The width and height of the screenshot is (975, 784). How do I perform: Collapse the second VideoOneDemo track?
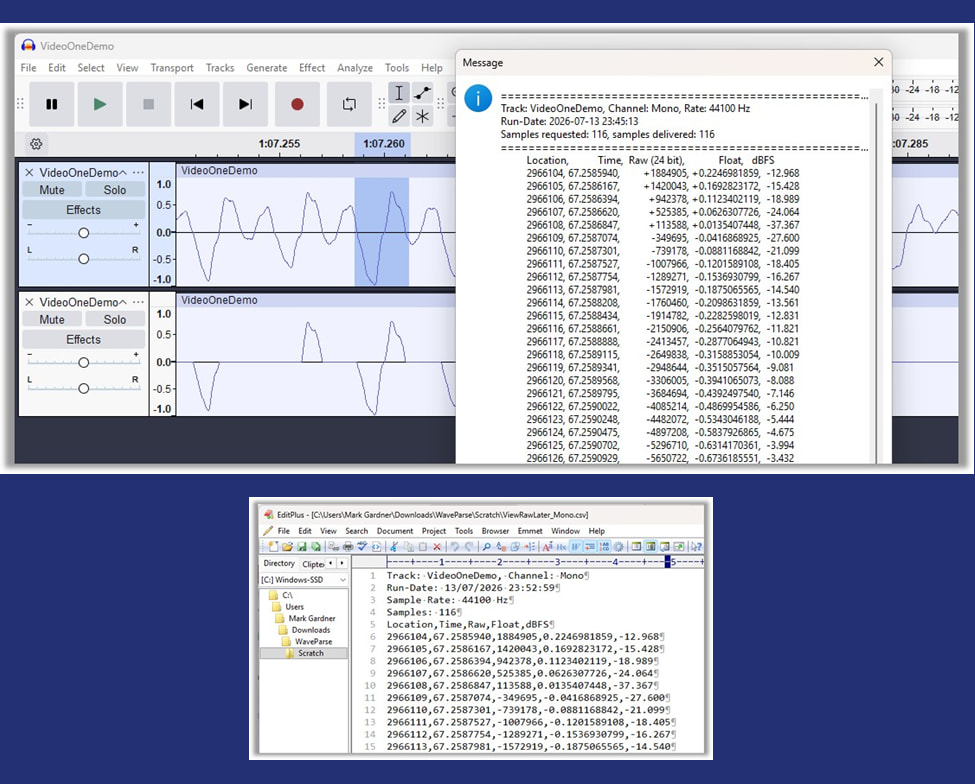tap(122, 302)
